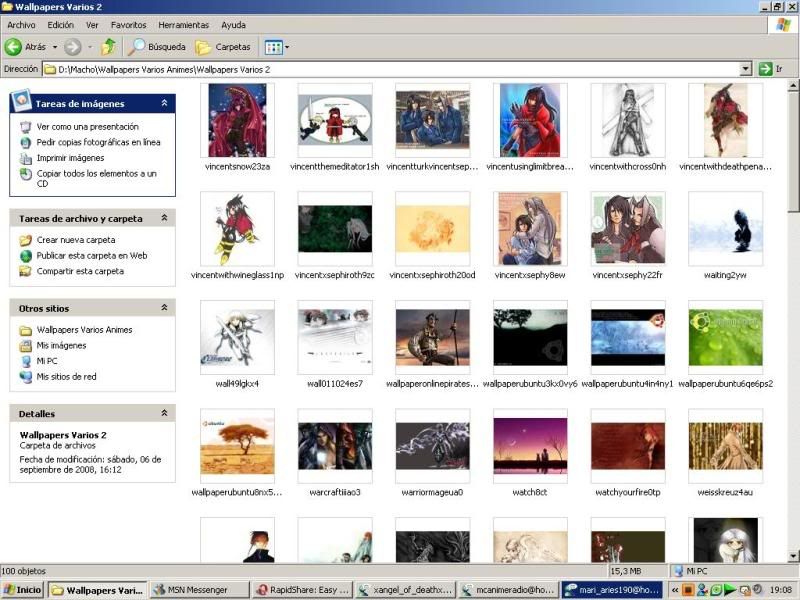Open the Archivo menu
Image resolution: width=800 pixels, height=600 pixels.
point(21,25)
